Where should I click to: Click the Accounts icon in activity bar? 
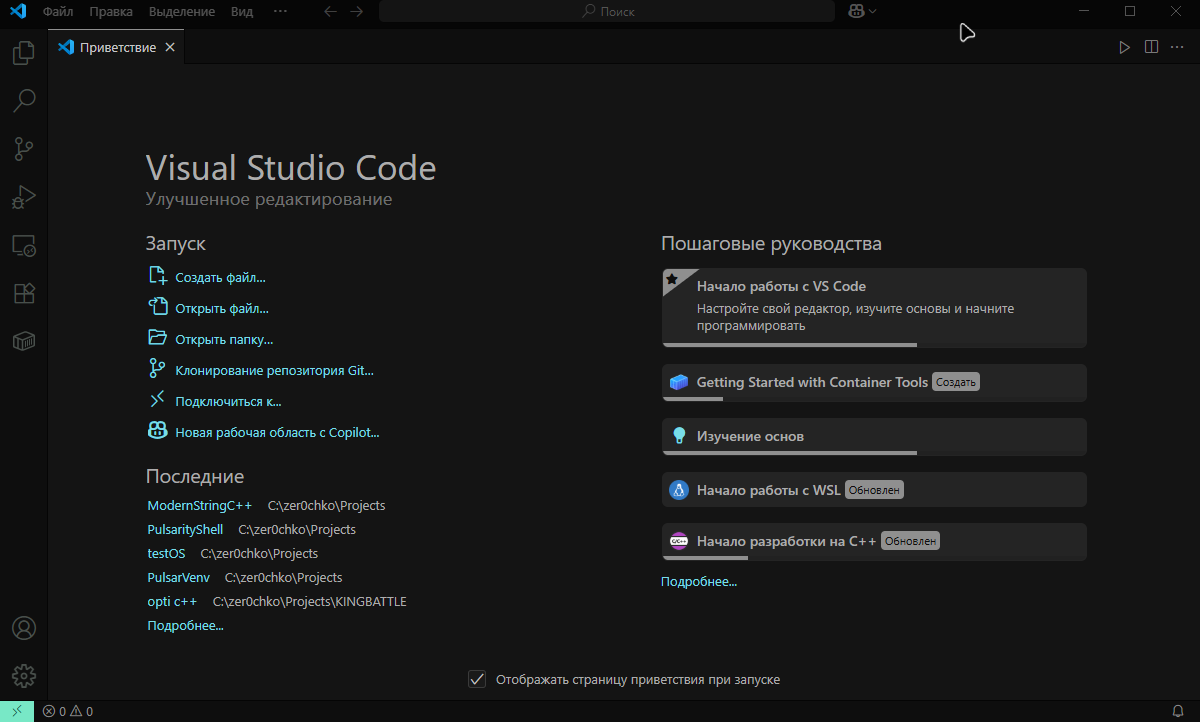point(24,628)
